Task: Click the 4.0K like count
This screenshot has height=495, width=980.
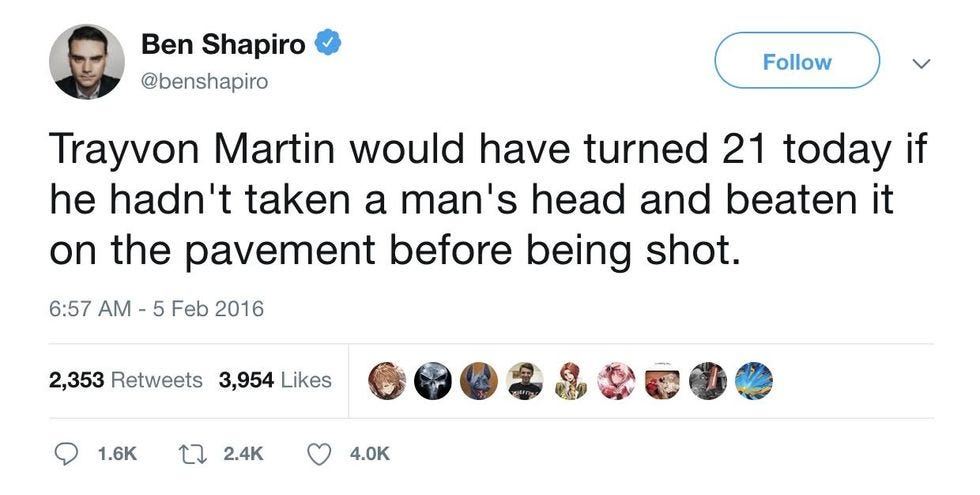Action: (369, 454)
